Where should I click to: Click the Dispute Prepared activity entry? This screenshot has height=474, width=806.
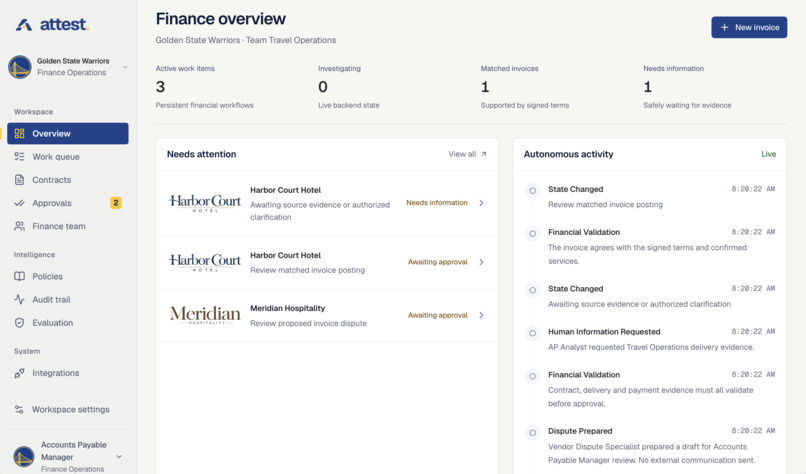(650, 445)
